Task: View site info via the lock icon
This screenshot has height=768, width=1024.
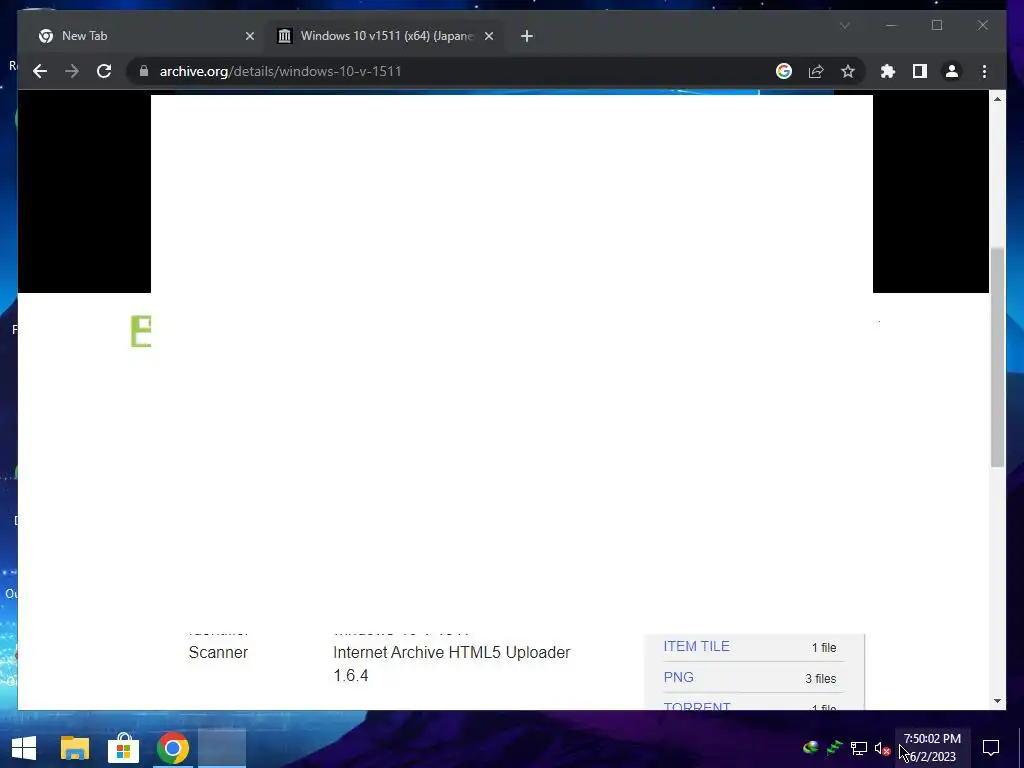Action: pyautogui.click(x=144, y=71)
